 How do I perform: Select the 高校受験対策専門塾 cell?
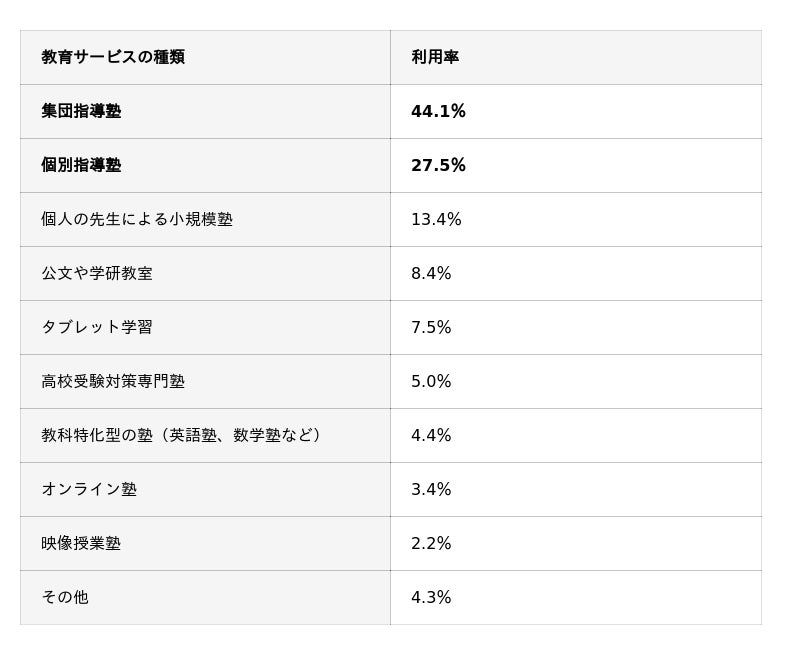(113, 381)
